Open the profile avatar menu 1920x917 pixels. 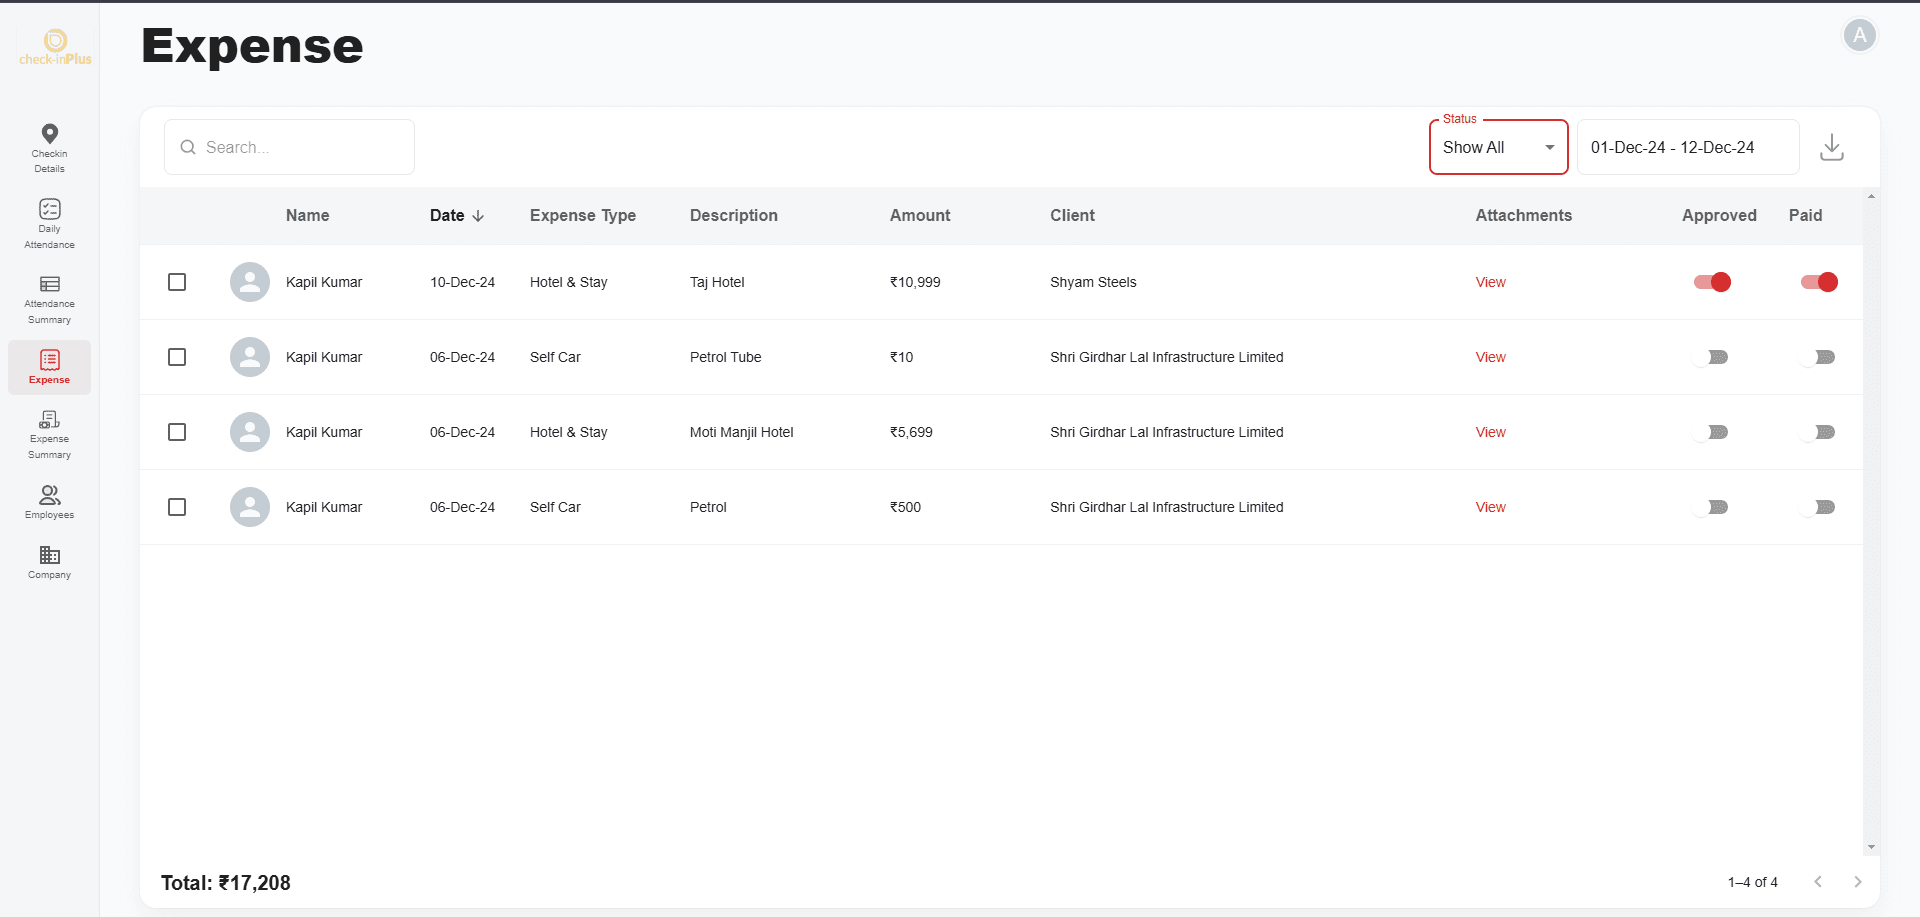click(x=1859, y=35)
